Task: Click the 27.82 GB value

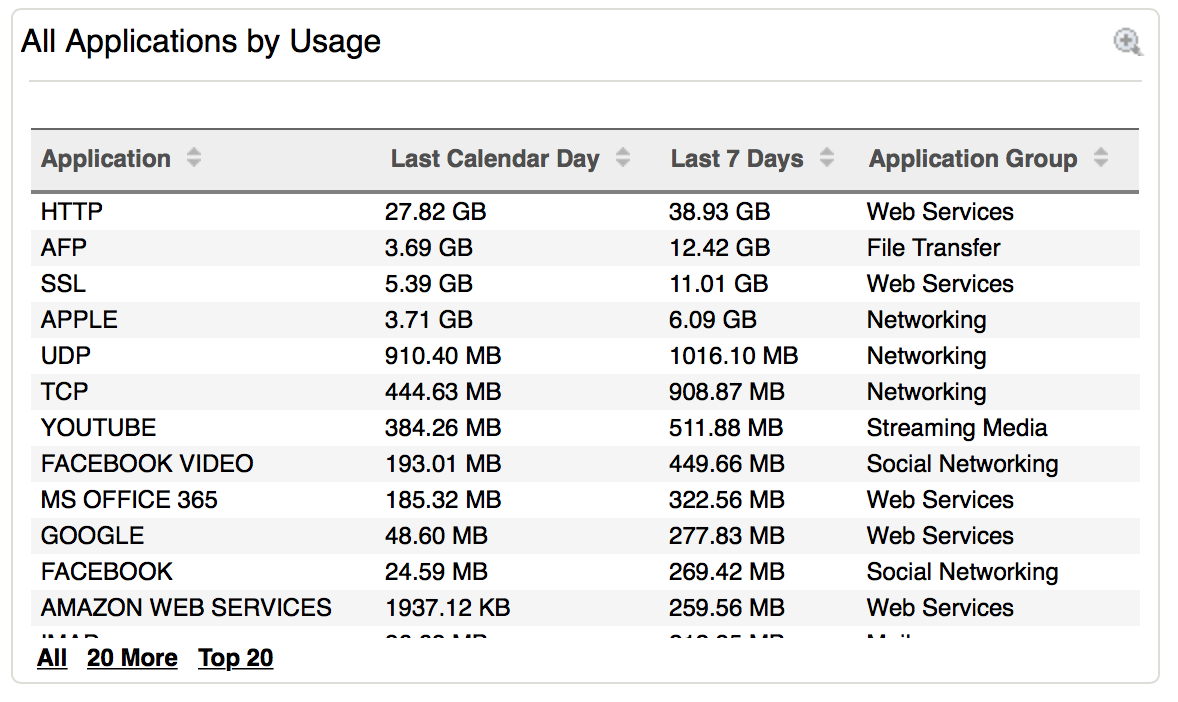Action: click(x=436, y=212)
